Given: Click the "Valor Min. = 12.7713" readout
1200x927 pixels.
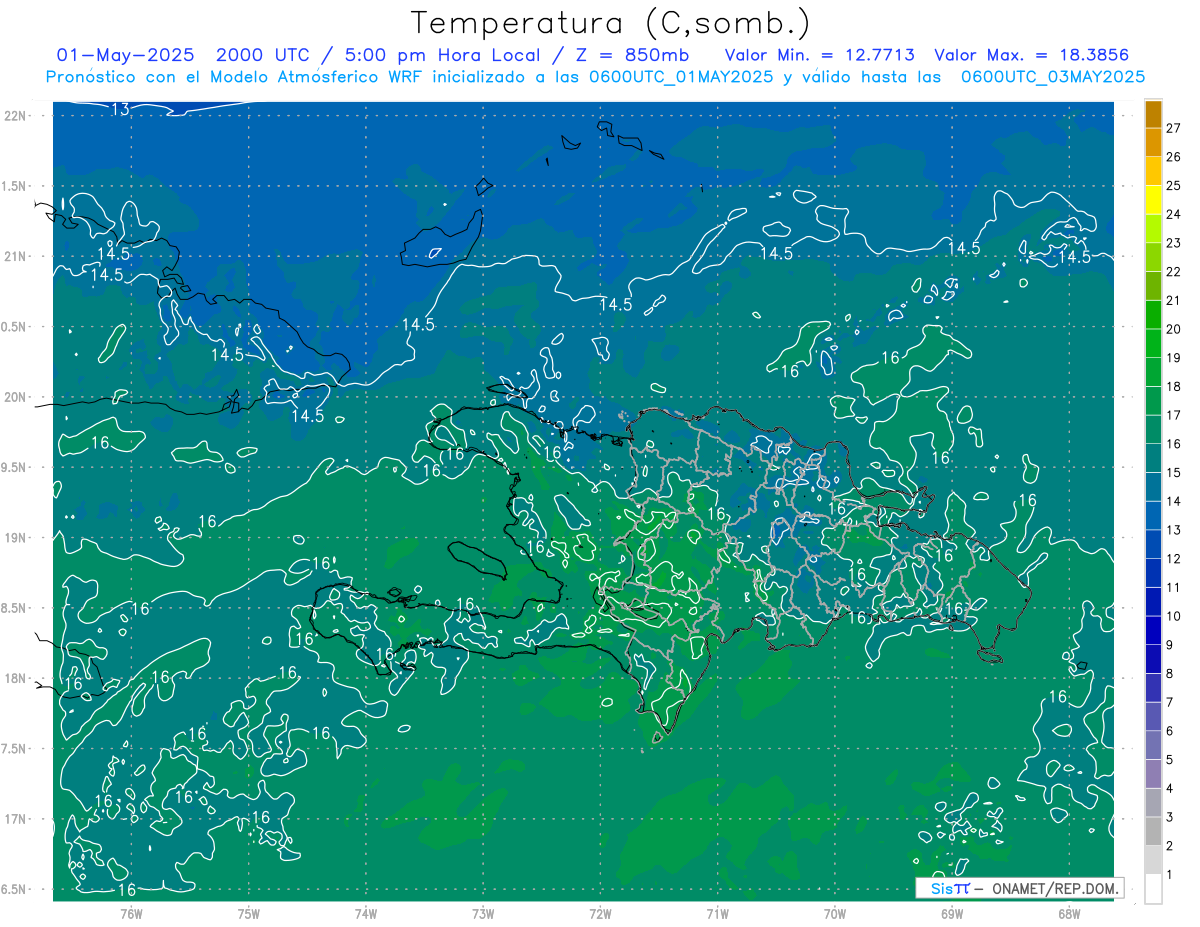Looking at the screenshot, I should [819, 55].
